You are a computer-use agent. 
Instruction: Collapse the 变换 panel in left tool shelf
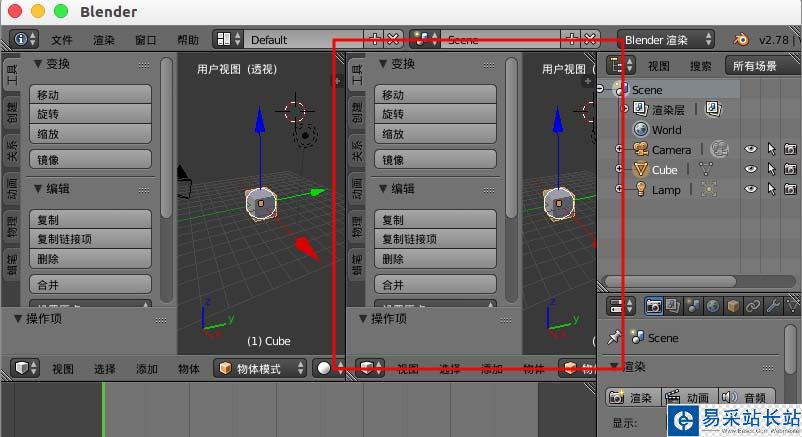coord(37,63)
